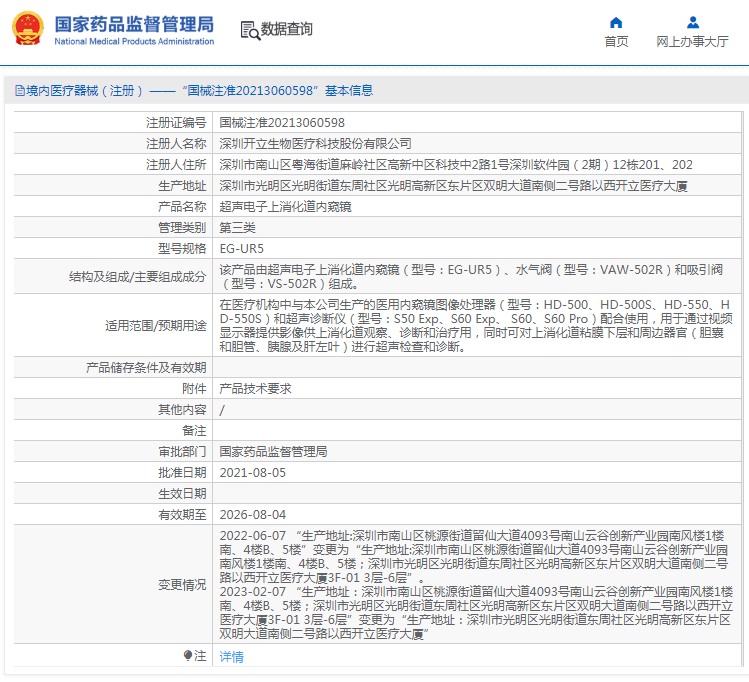The image size is (749, 682).
Task: Open the 详情 link in the 注 row
Action: click(x=231, y=657)
